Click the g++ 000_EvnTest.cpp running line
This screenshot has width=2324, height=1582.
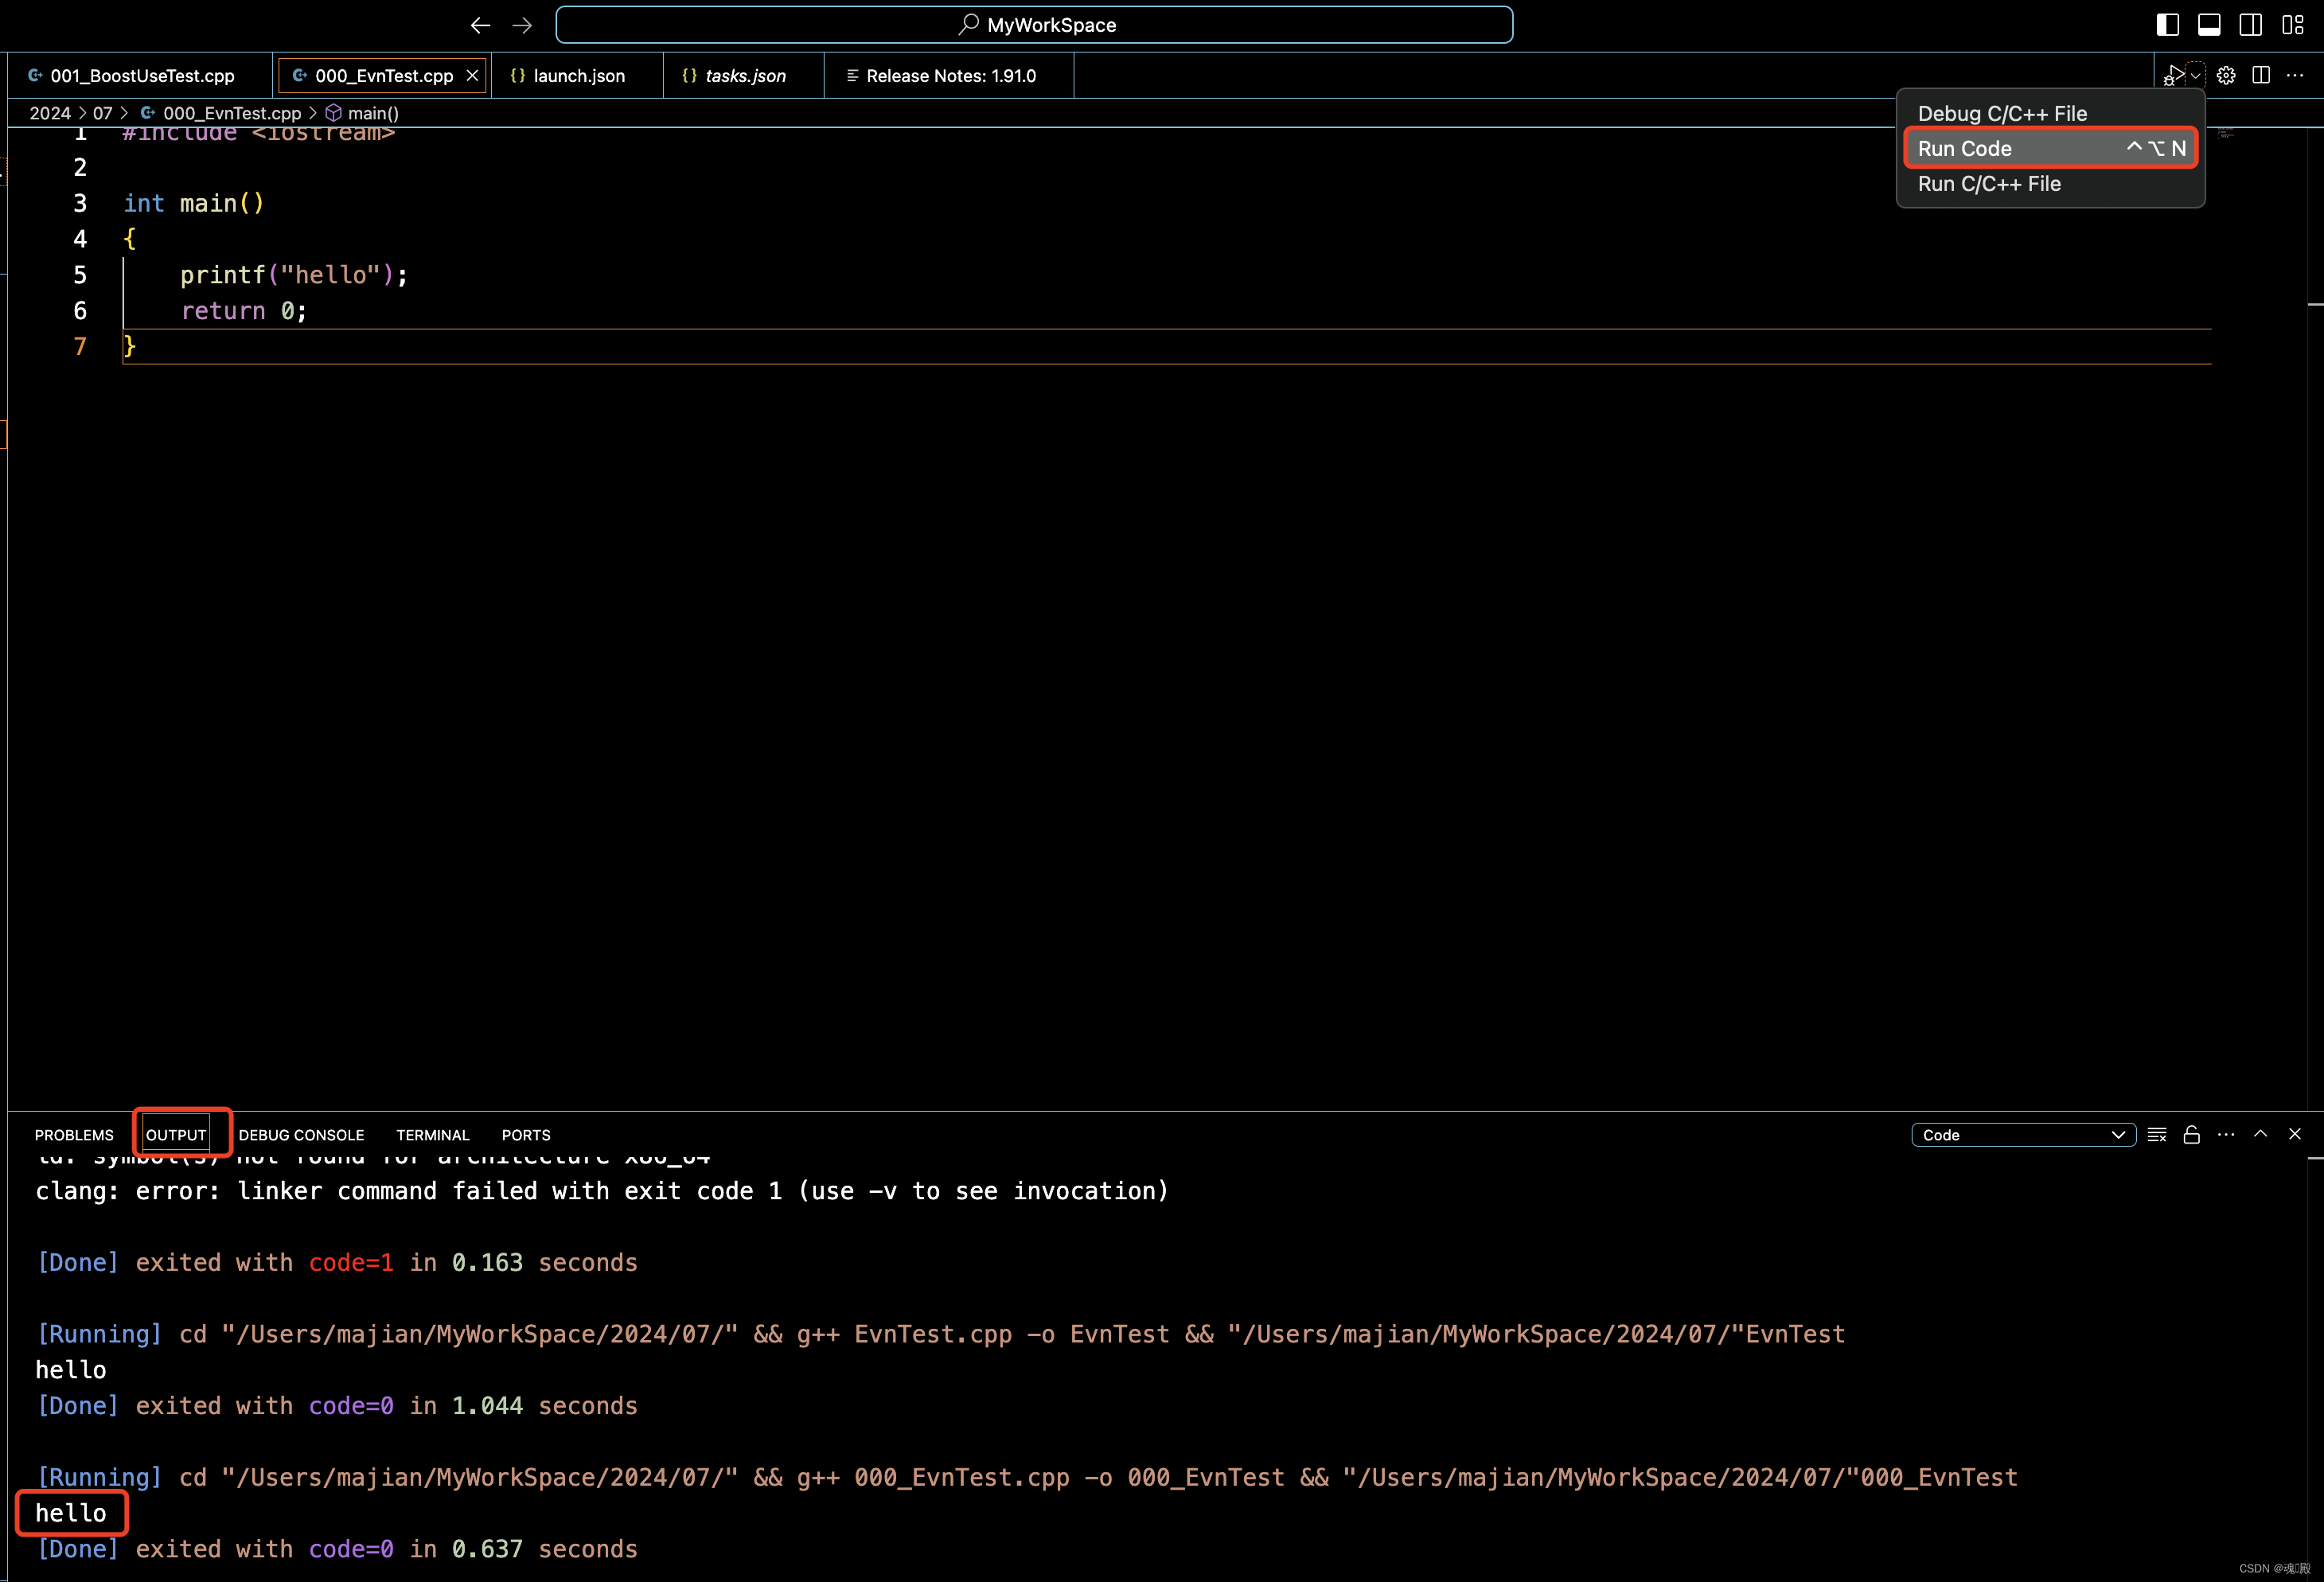[1027, 1478]
